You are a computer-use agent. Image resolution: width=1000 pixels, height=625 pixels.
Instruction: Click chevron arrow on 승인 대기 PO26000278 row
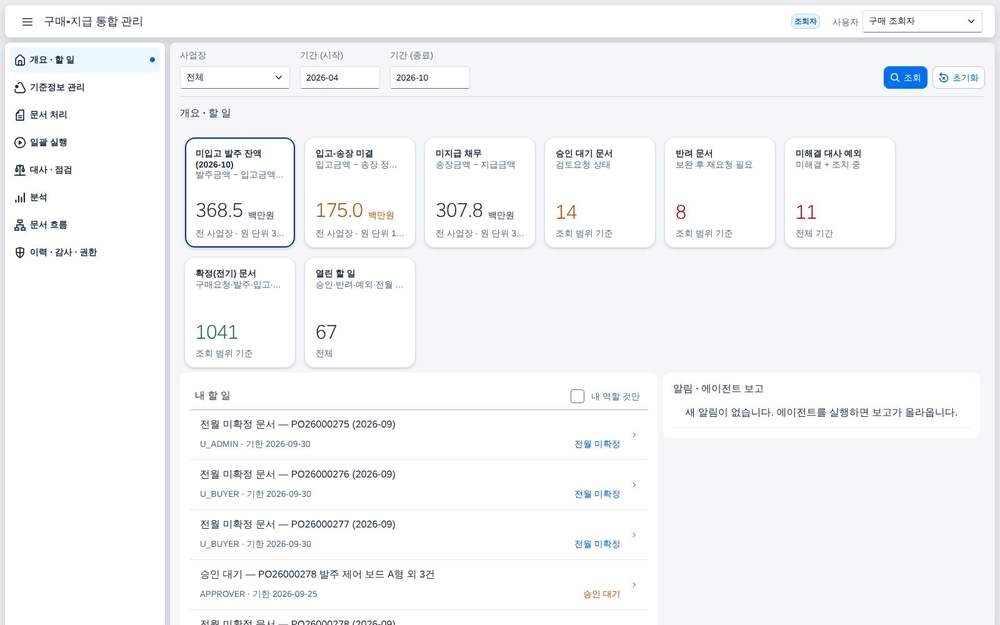click(x=634, y=585)
